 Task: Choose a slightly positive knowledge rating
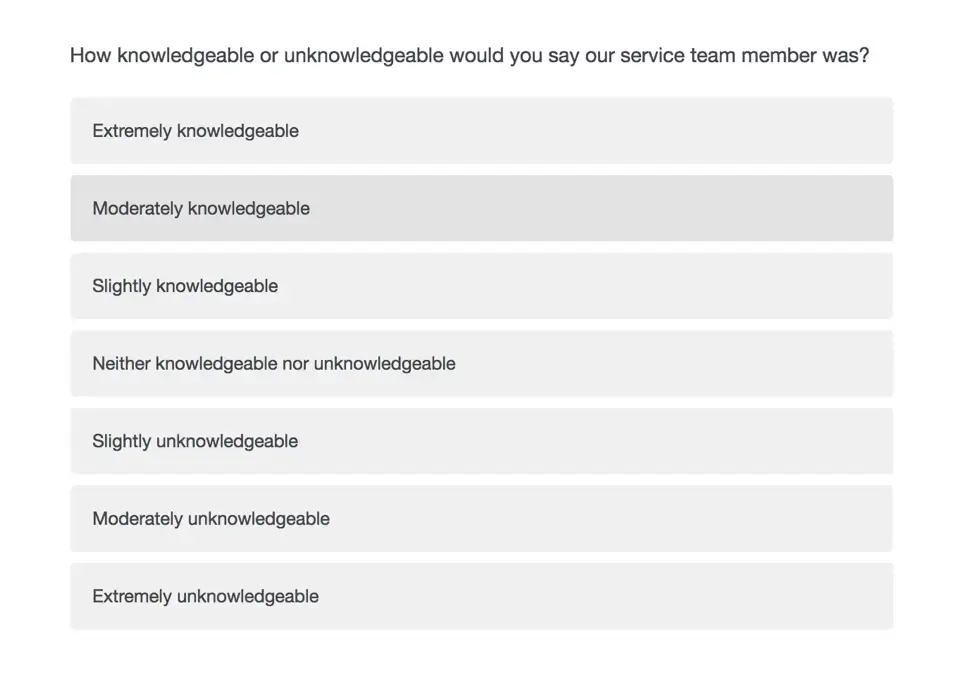tap(480, 285)
